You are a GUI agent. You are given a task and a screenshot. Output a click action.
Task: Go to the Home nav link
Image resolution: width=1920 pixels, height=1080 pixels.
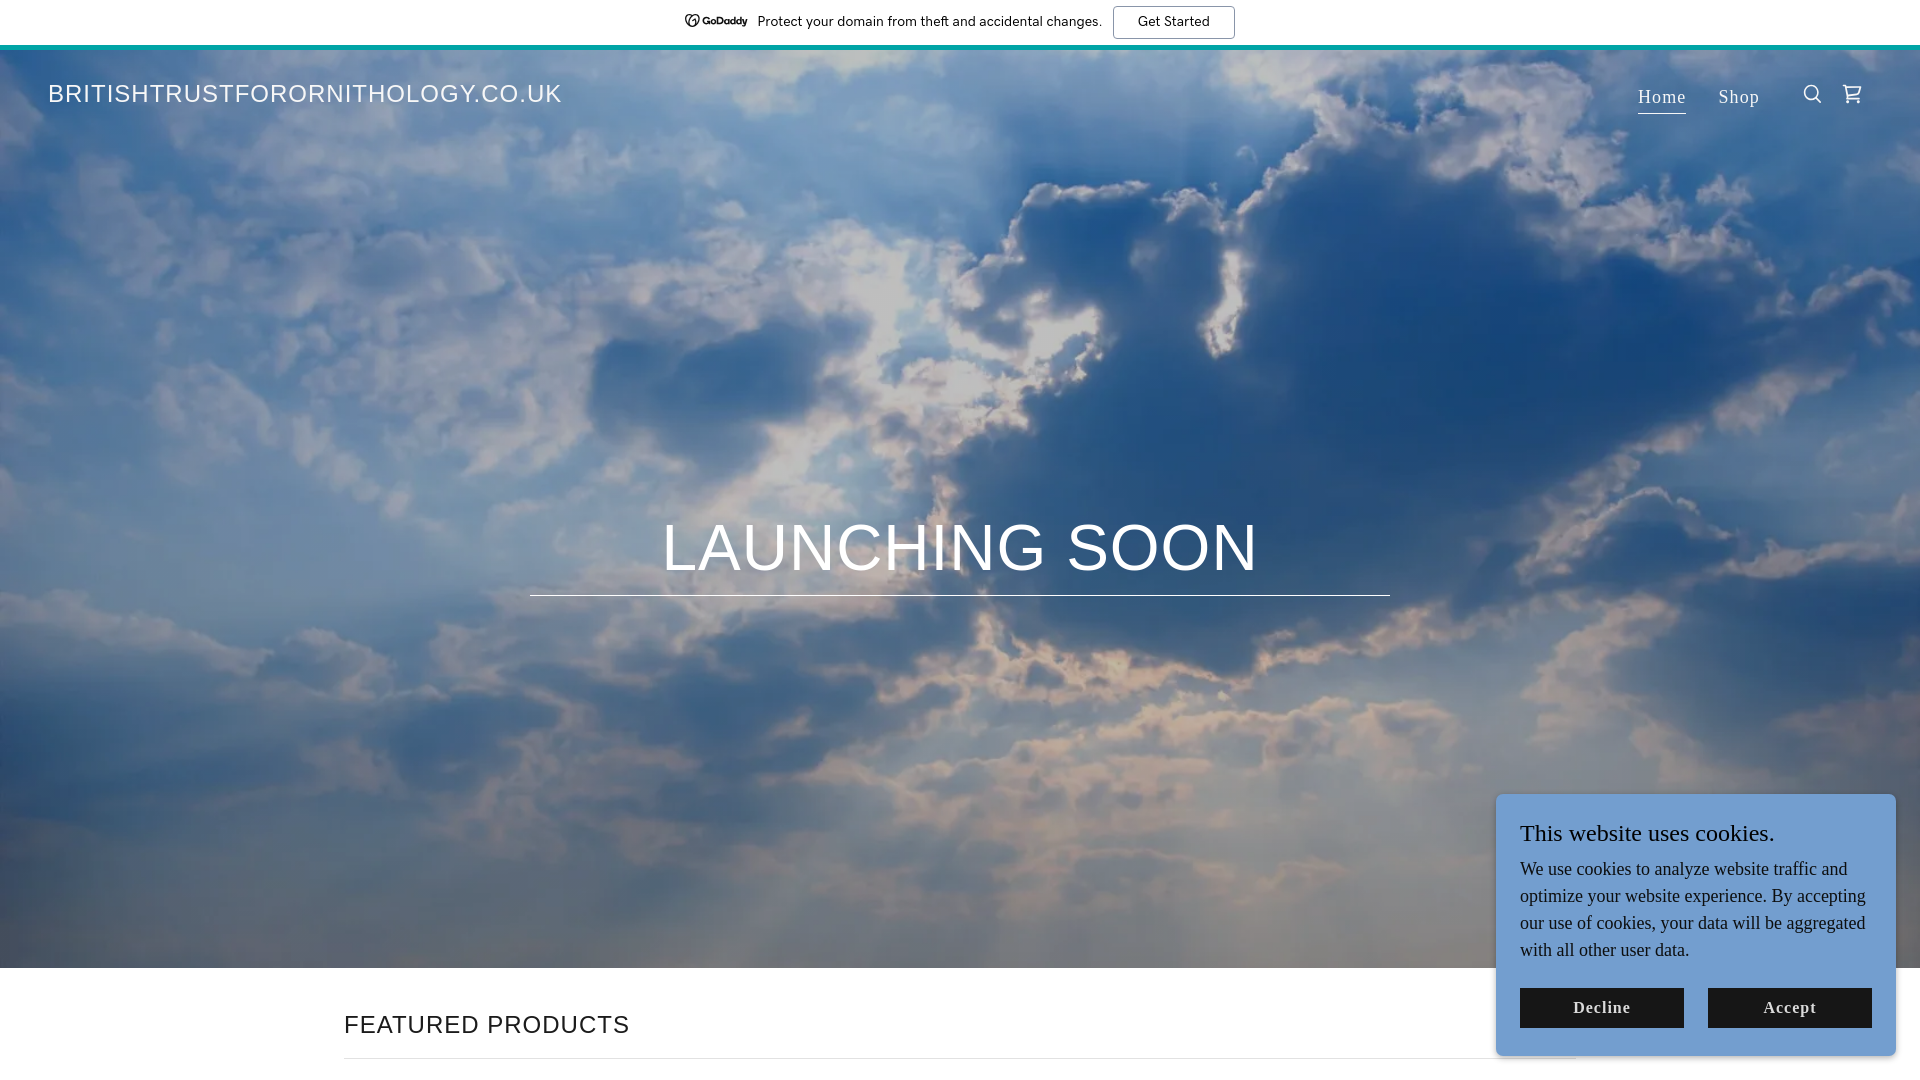pos(1661,97)
